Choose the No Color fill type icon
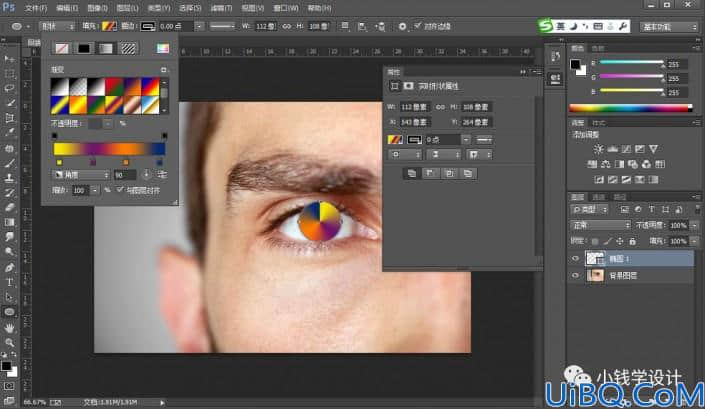The height and width of the screenshot is (409, 705). coord(62,49)
